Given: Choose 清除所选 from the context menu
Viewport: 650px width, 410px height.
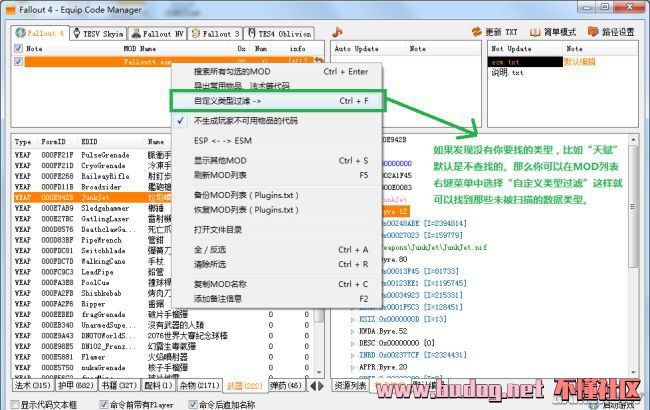Looking at the screenshot, I should tap(276, 264).
